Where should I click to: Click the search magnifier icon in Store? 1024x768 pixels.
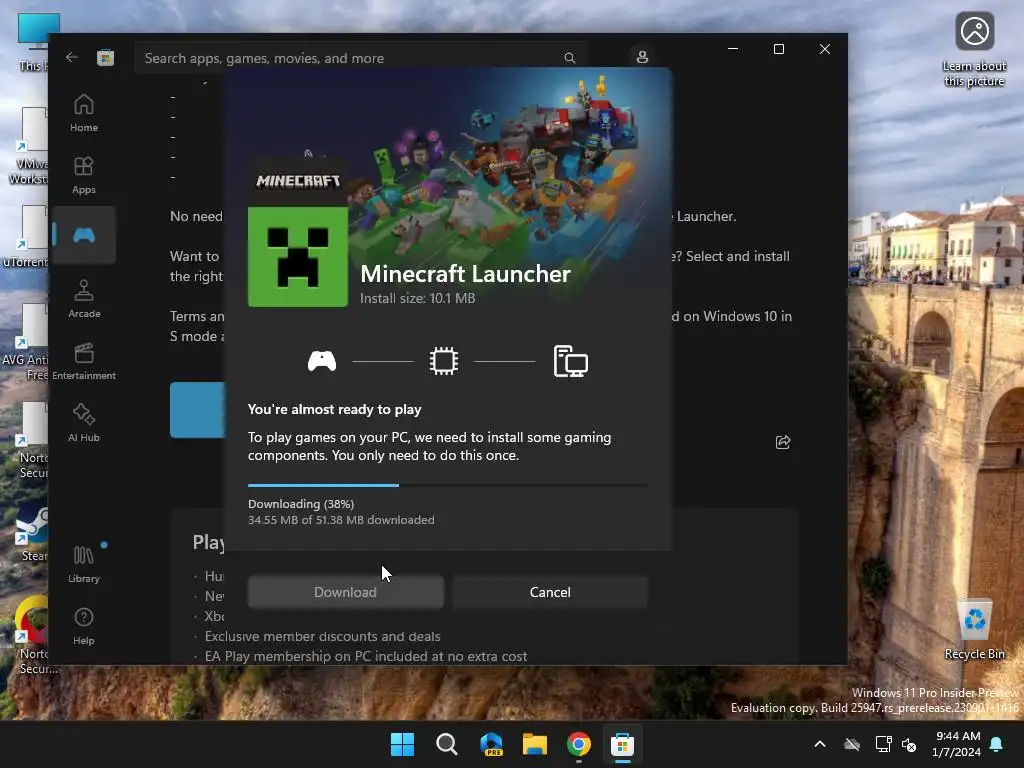[x=569, y=58]
